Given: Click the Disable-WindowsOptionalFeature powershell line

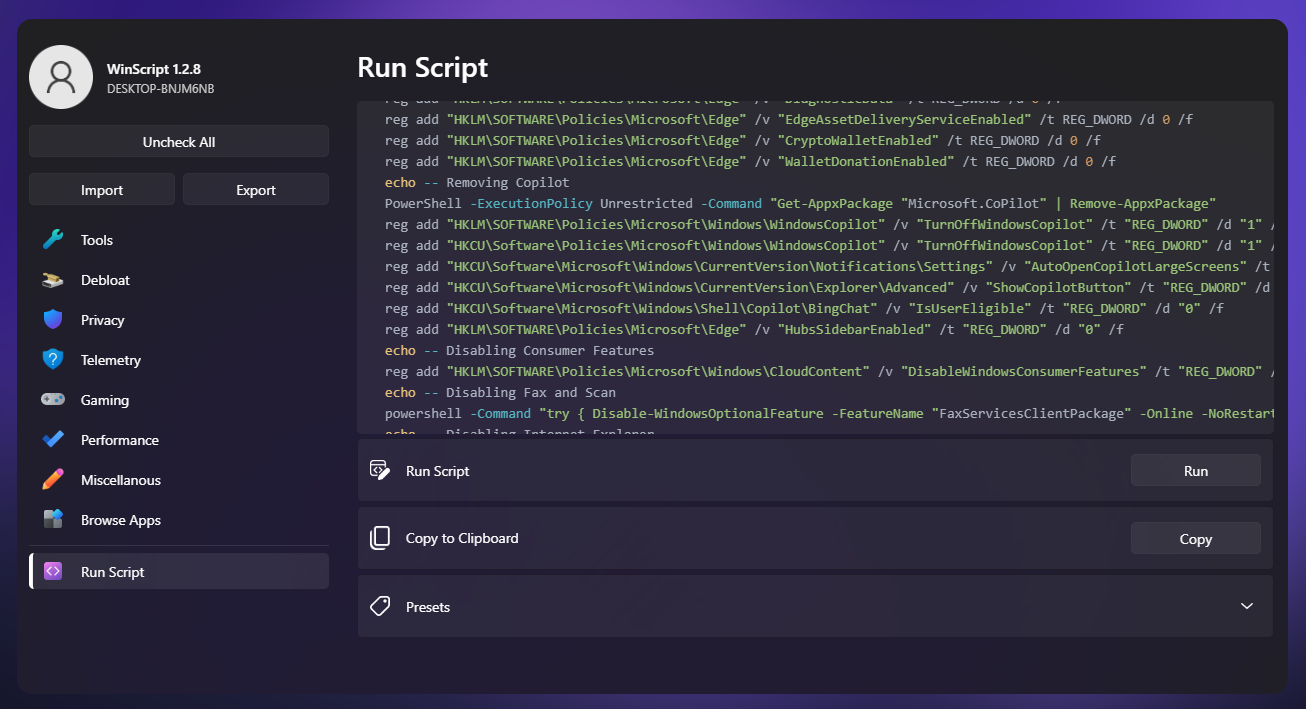Looking at the screenshot, I should tap(829, 413).
